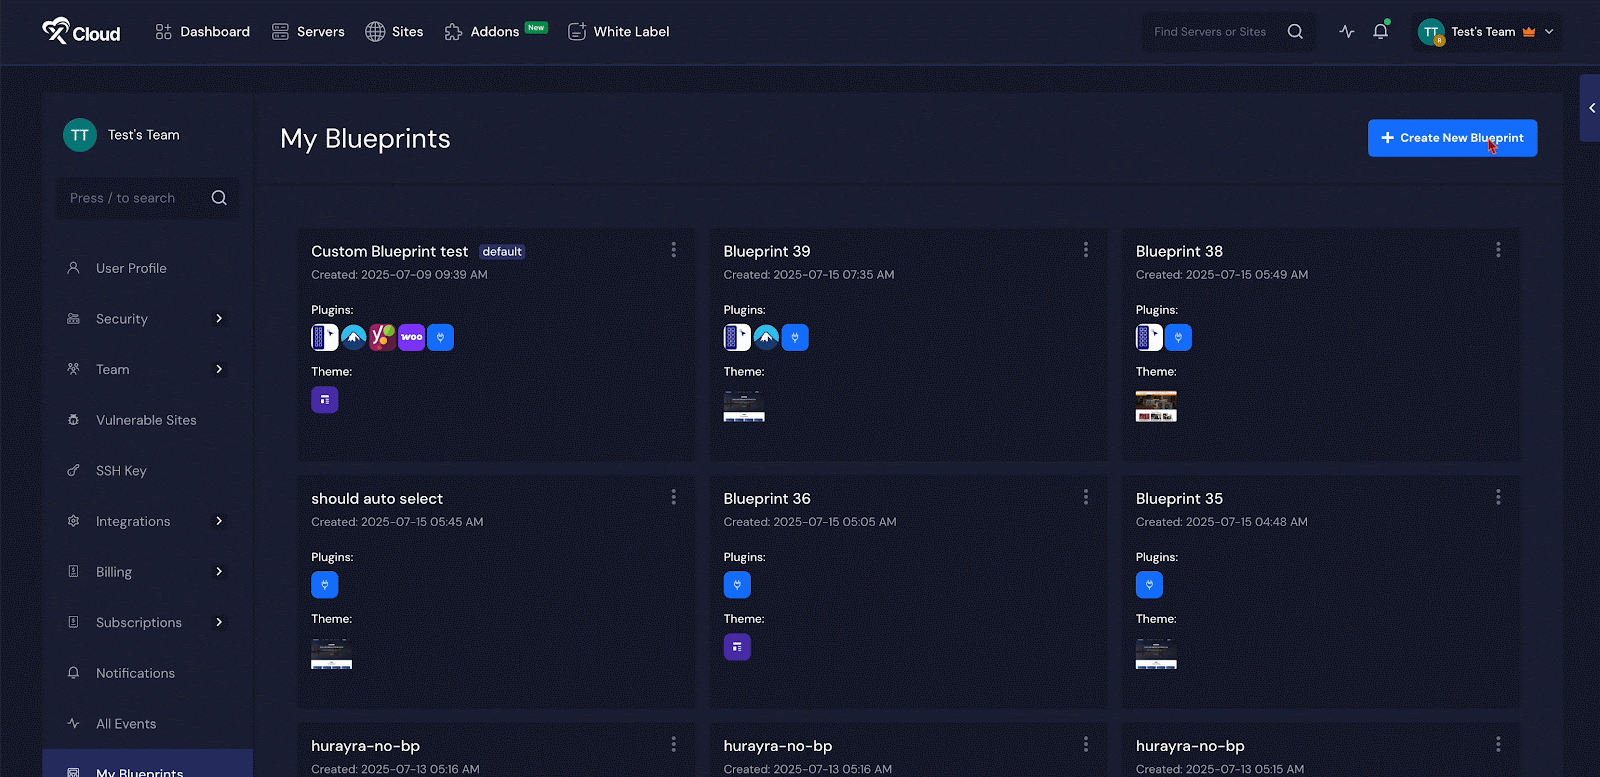This screenshot has height=777, width=1600.
Task: Click the collapse arrow tab on the right edge
Action: pos(1590,108)
